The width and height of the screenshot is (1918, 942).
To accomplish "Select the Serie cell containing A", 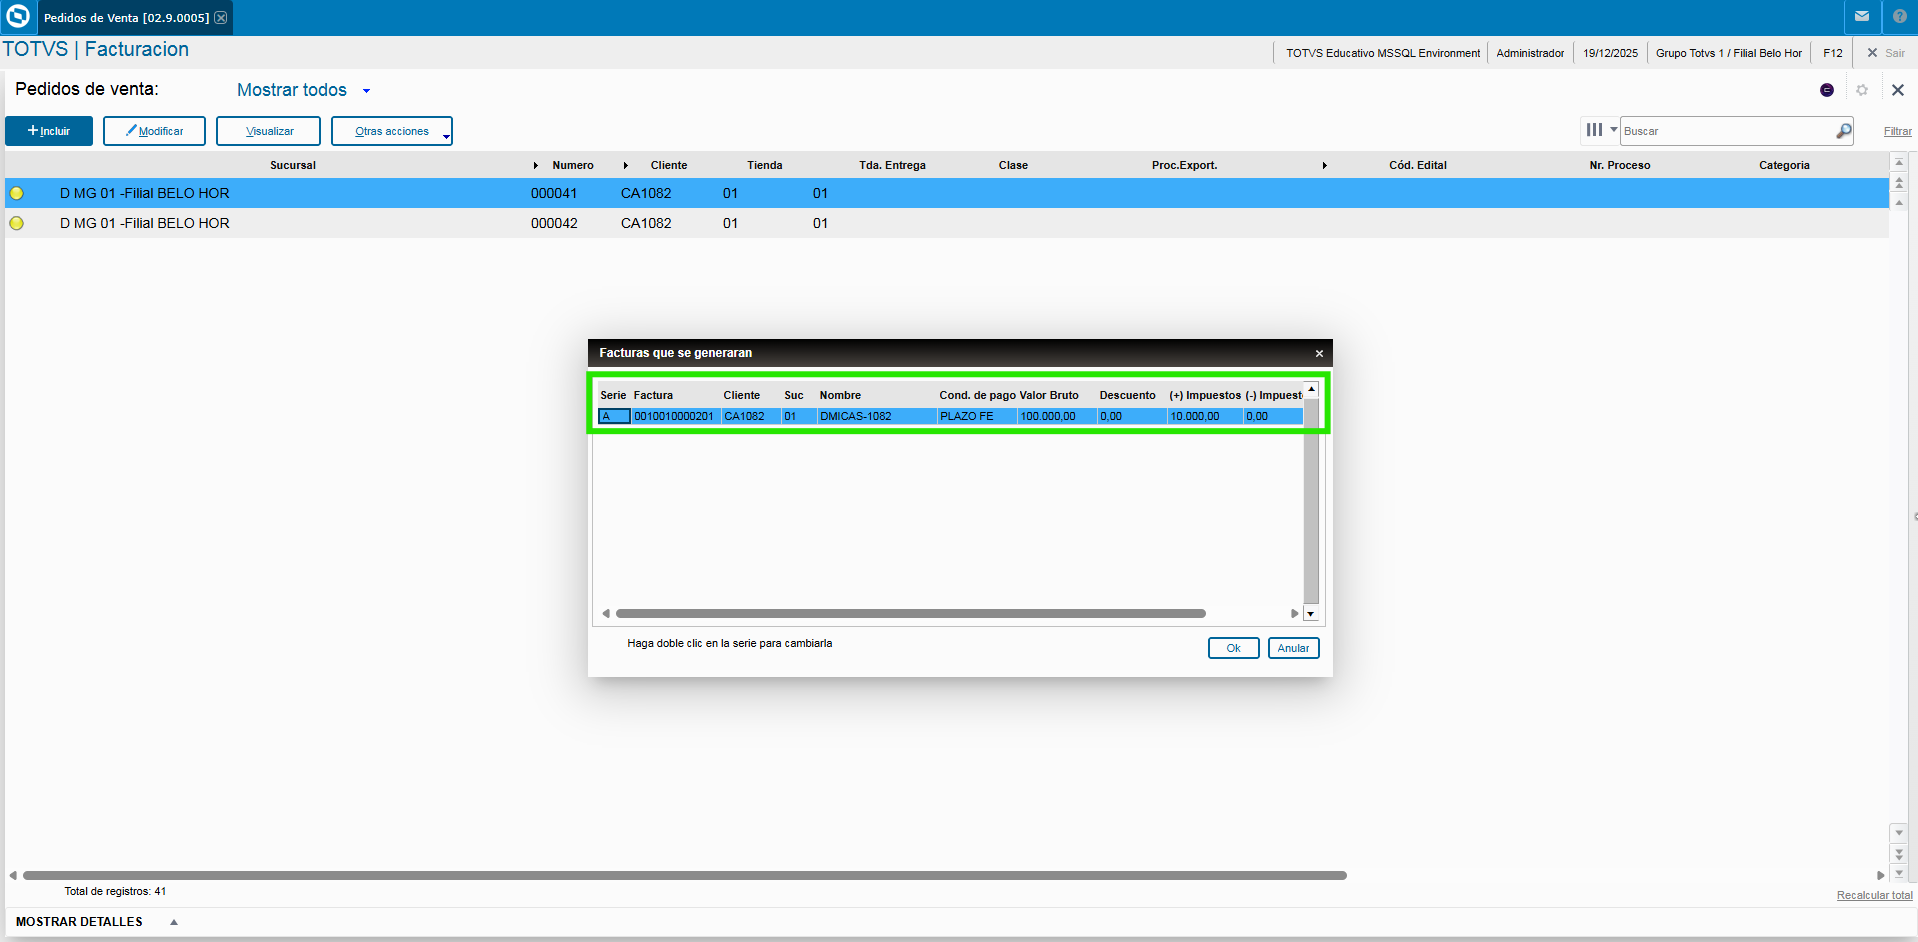I will coord(614,416).
